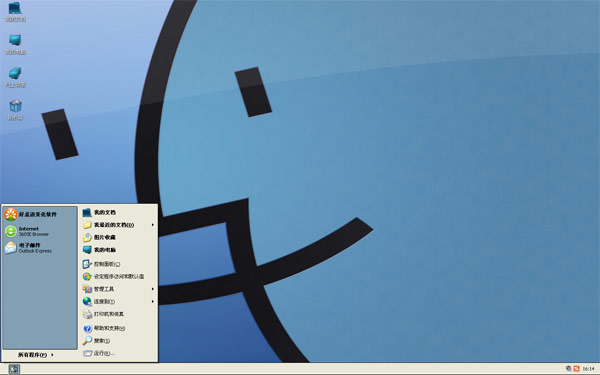Screen dimensions: 600x375
Task: Select the monitor-shaped desktop icon
Action: point(15,44)
